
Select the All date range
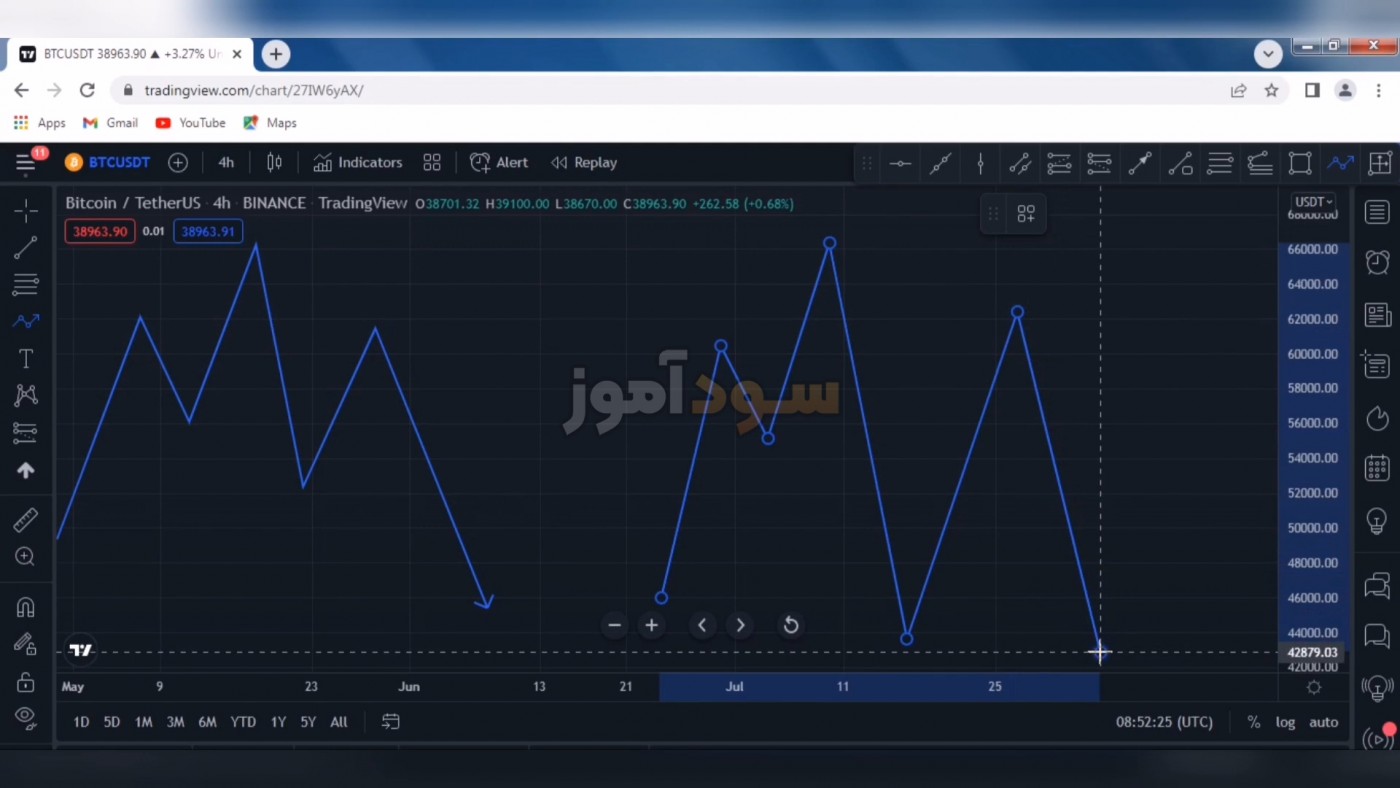point(339,722)
